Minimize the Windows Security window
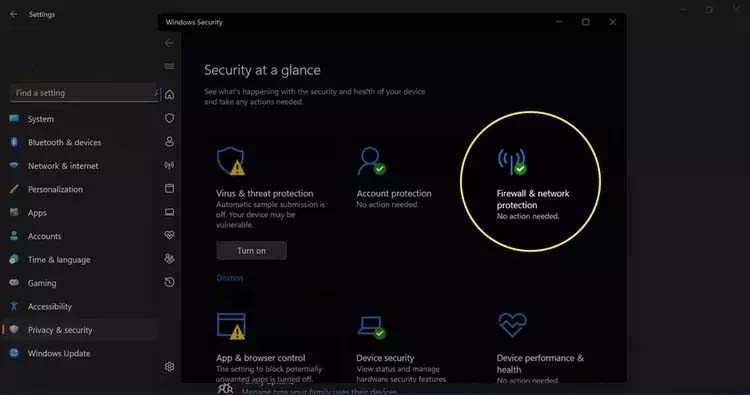Image resolution: width=750 pixels, height=395 pixels. pyautogui.click(x=559, y=22)
